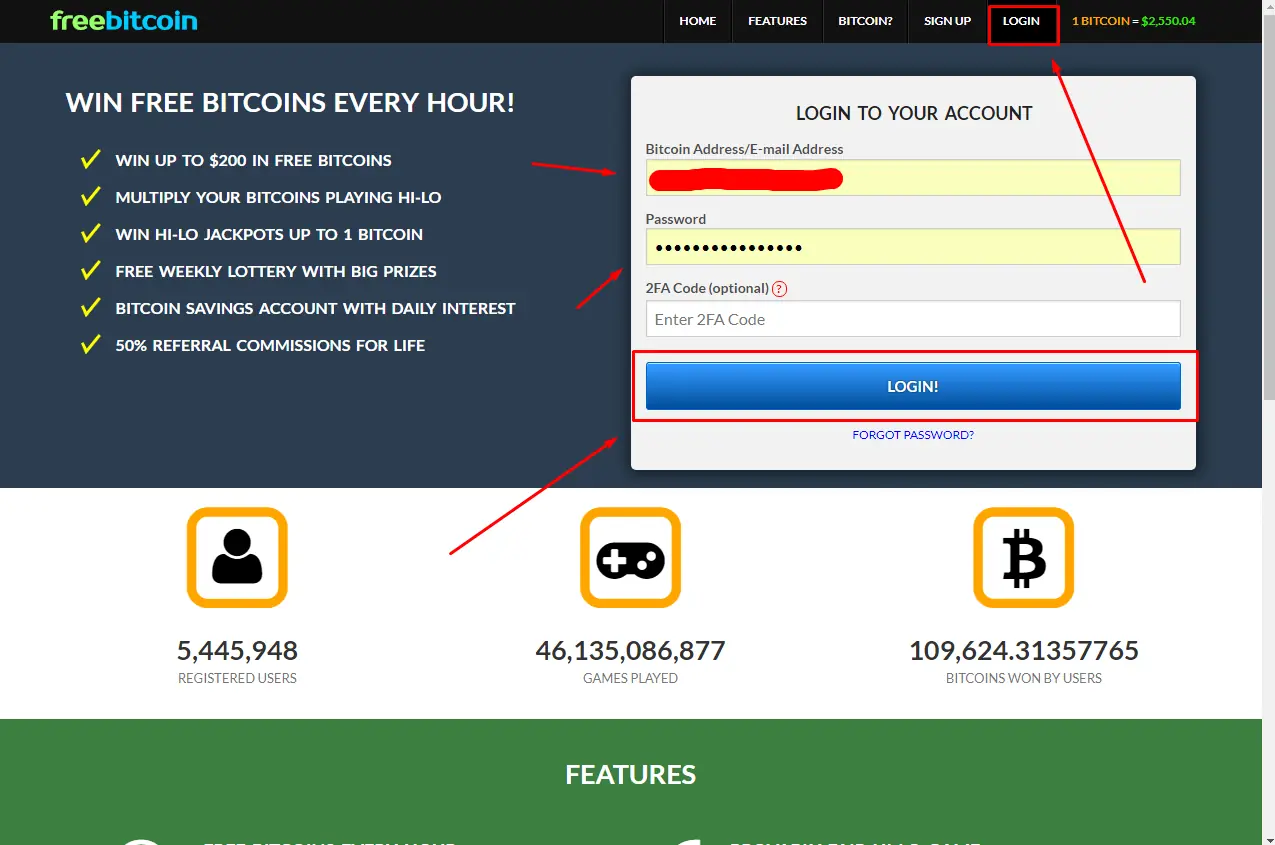The height and width of the screenshot is (845, 1275).
Task: Click the Enter 2FA Code field
Action: 913,319
